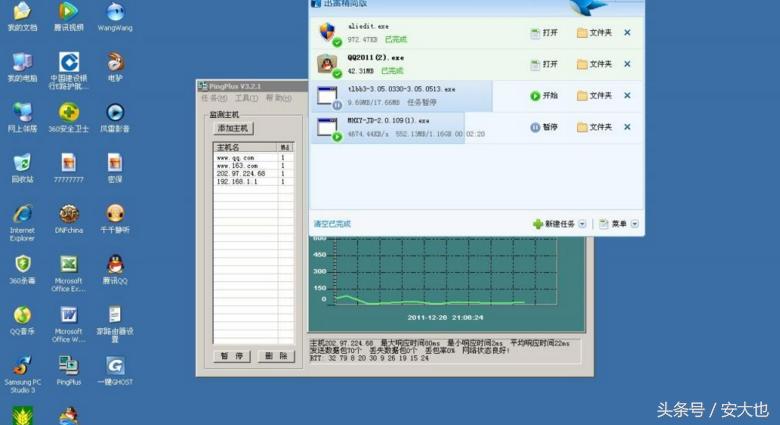This screenshot has height=425, width=780.
Task: Launch 360杀毒 desktop shortcut
Action: click(x=22, y=269)
